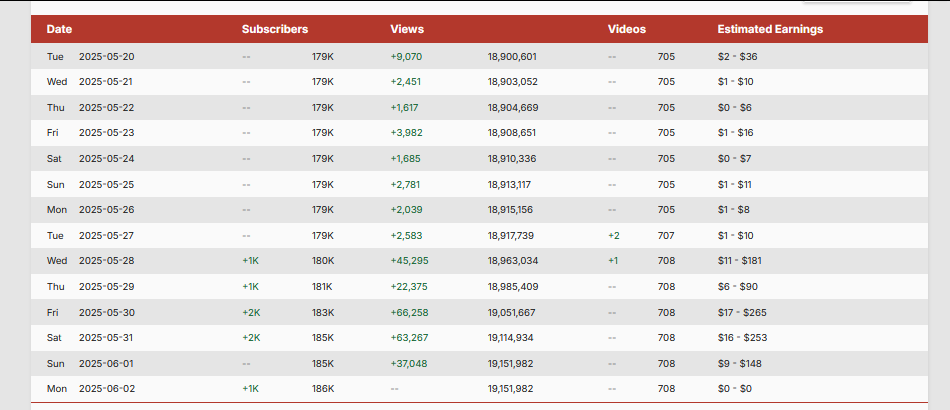
Task: Click the +2 videos change on 2025-05-27
Action: point(614,236)
